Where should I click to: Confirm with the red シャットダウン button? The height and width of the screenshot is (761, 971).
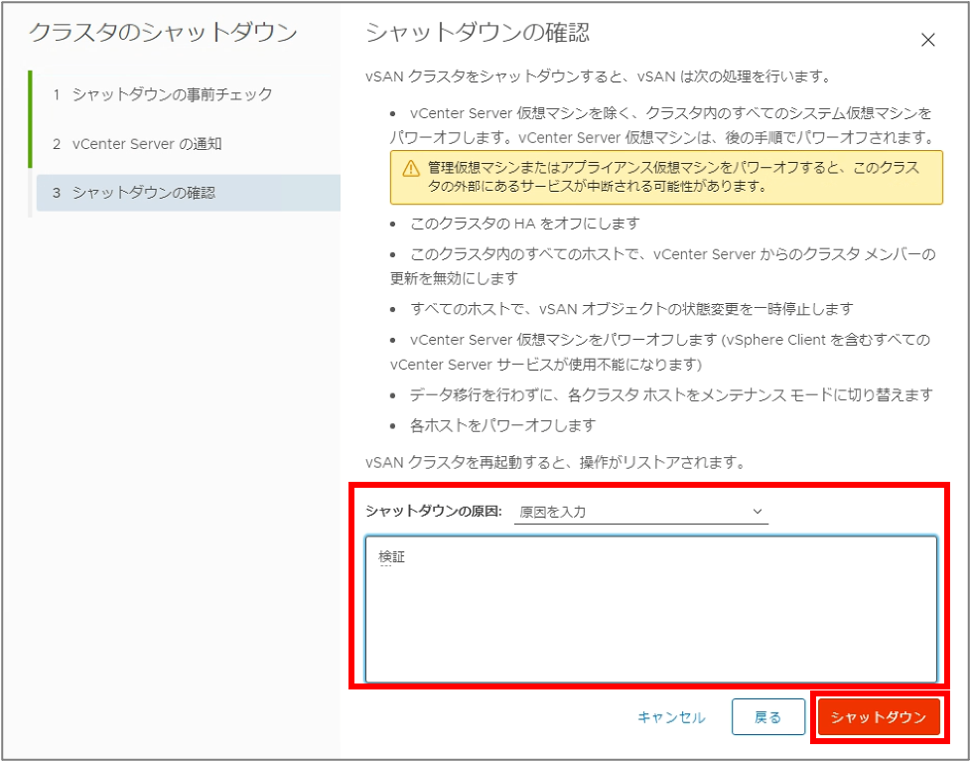(878, 717)
